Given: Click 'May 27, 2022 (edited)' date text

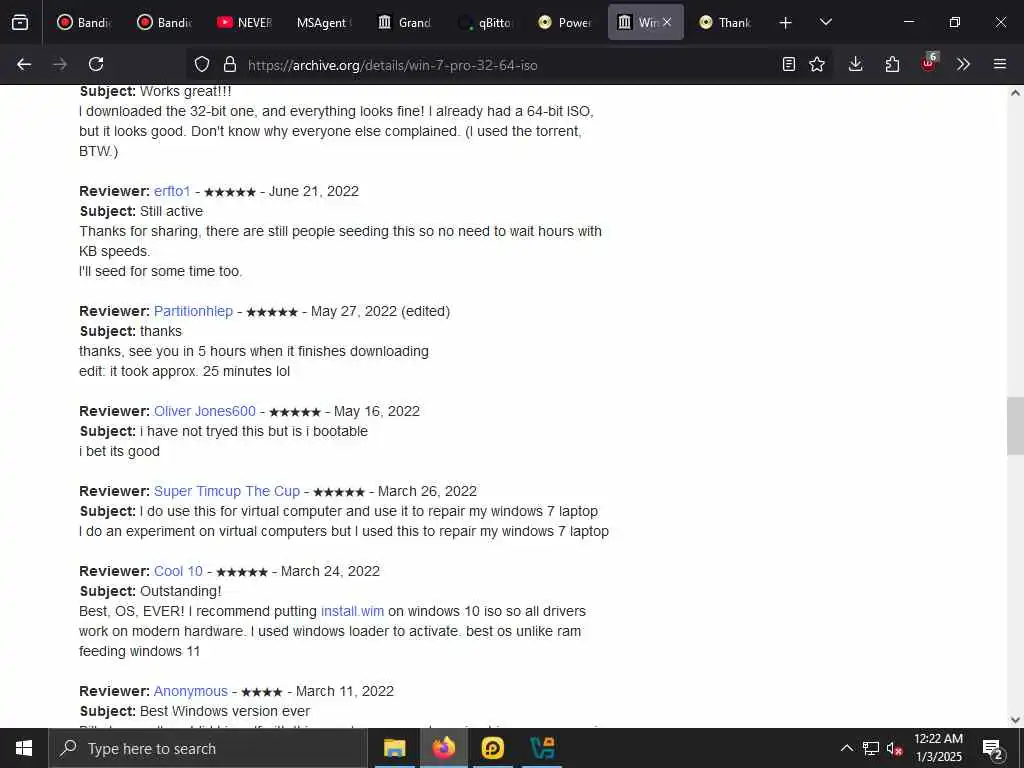Looking at the screenshot, I should (380, 312).
